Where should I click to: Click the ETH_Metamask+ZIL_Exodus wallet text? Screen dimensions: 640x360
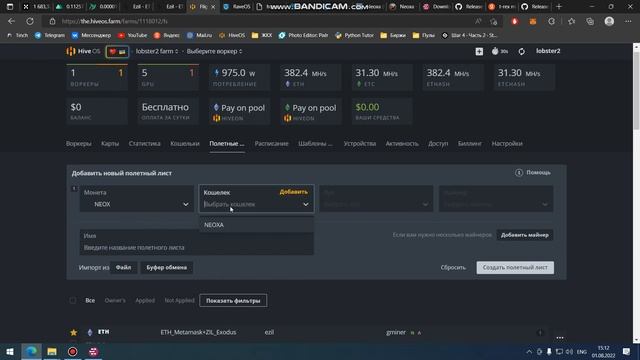point(198,332)
